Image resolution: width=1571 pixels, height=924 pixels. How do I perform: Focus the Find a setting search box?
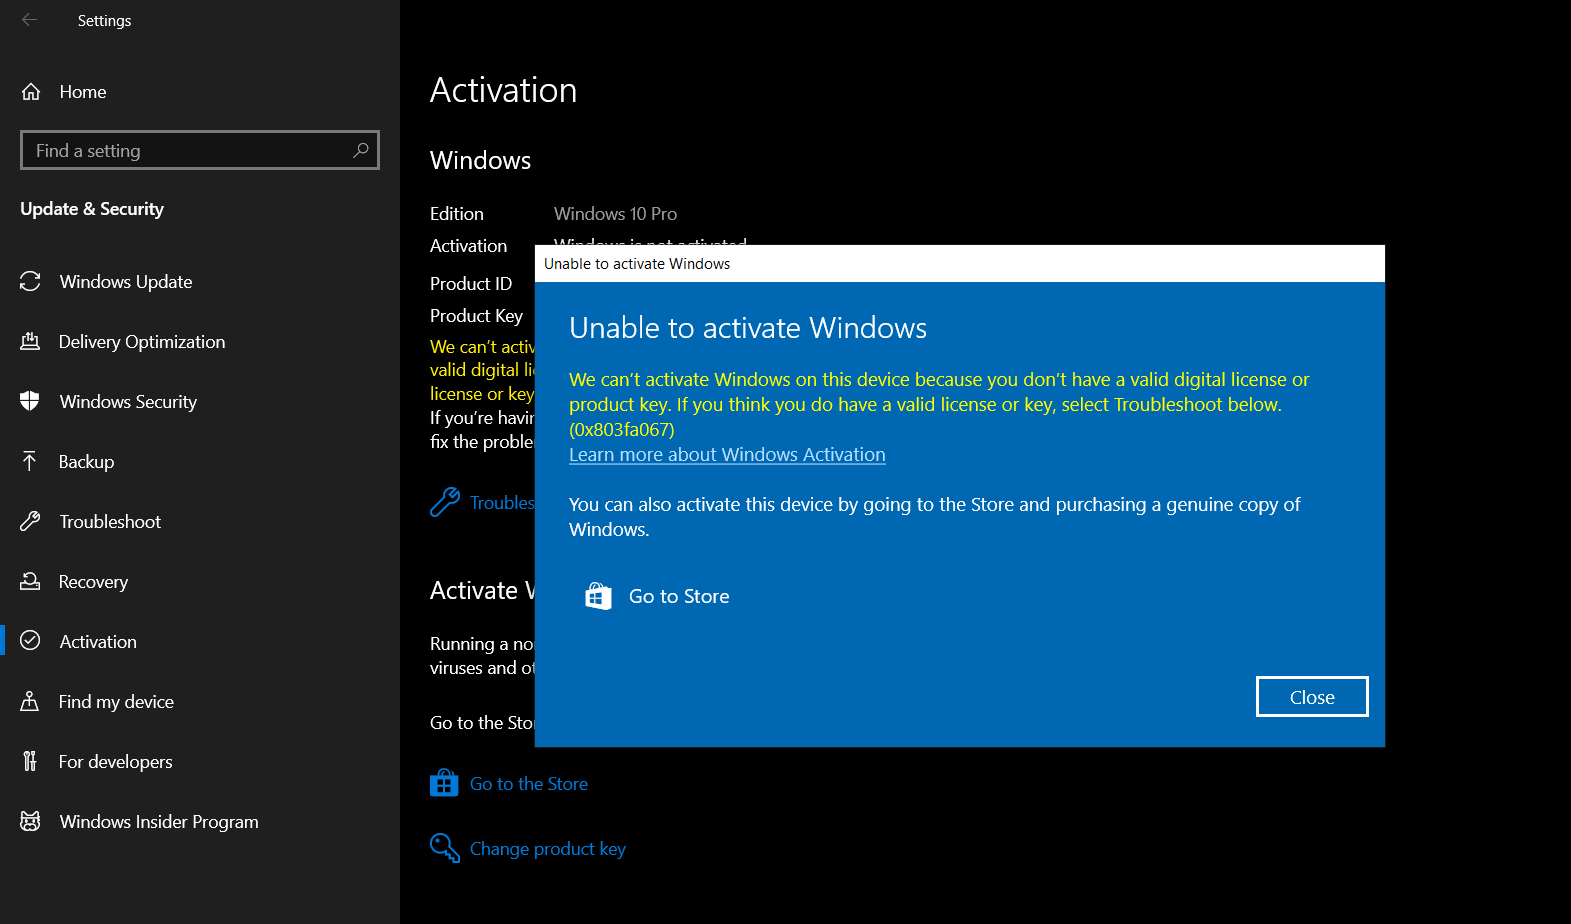pos(200,150)
